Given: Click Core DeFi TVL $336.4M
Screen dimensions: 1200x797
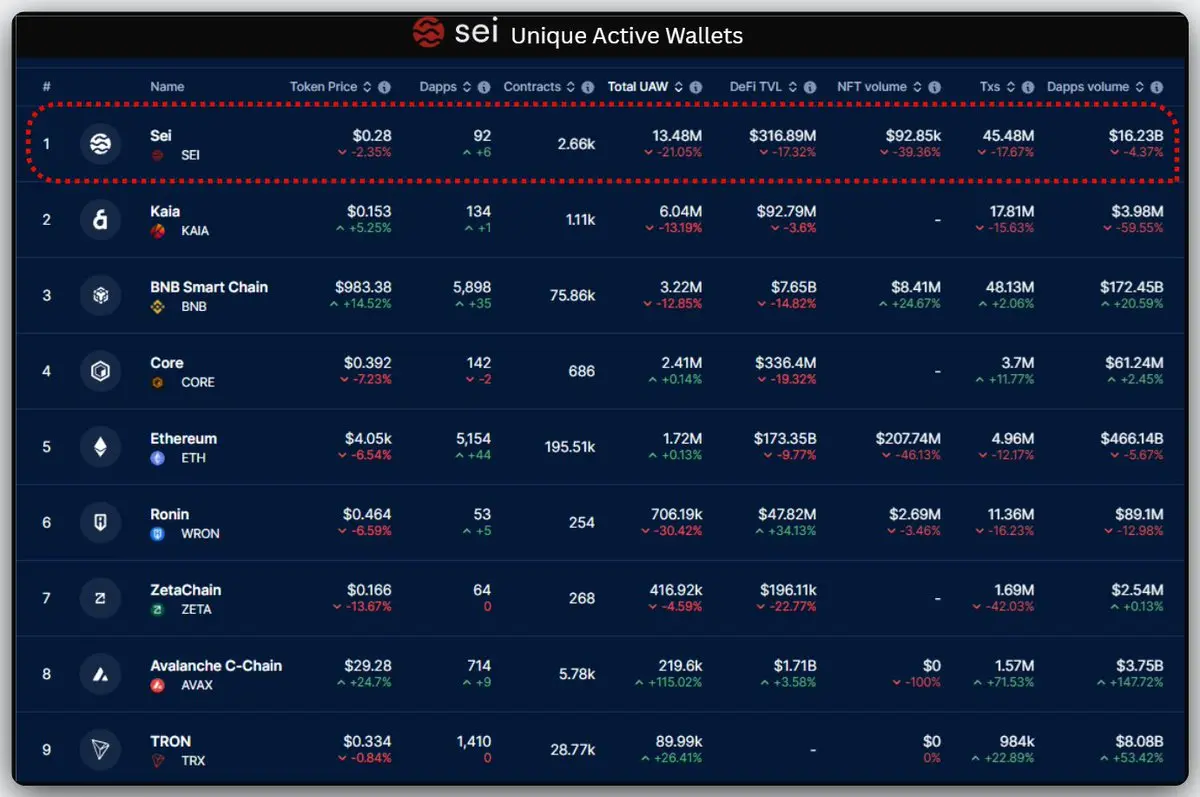Looking at the screenshot, I should (786, 363).
